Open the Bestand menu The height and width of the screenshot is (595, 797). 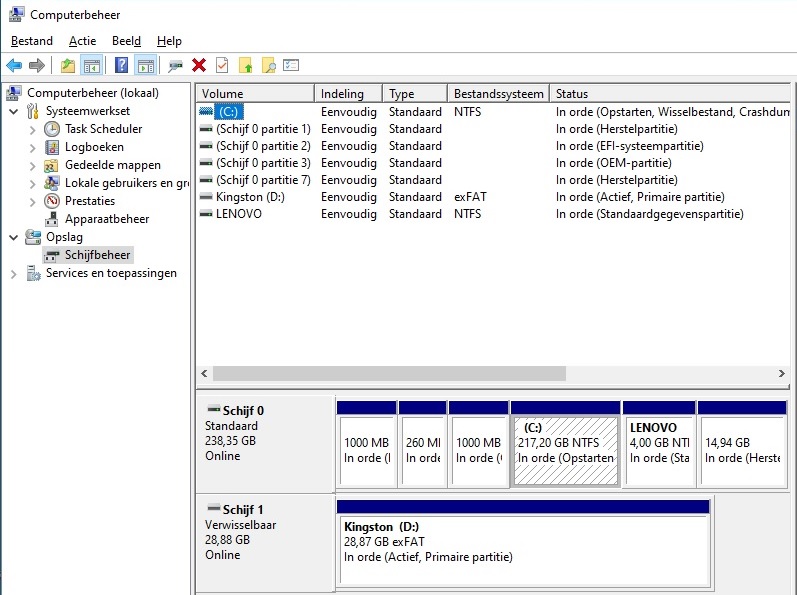click(32, 41)
